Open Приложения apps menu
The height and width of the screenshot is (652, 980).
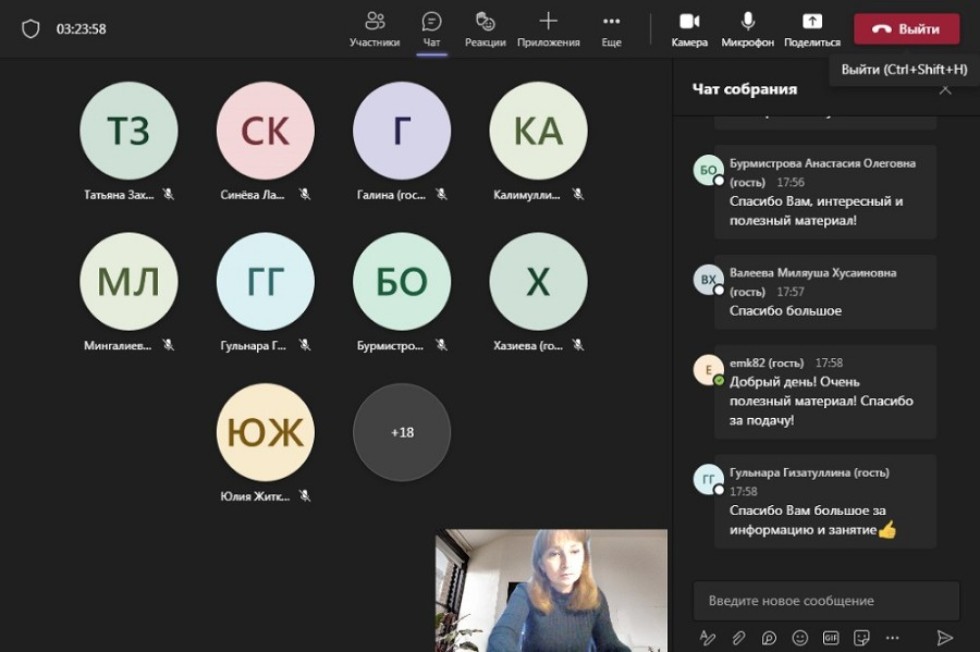548,28
